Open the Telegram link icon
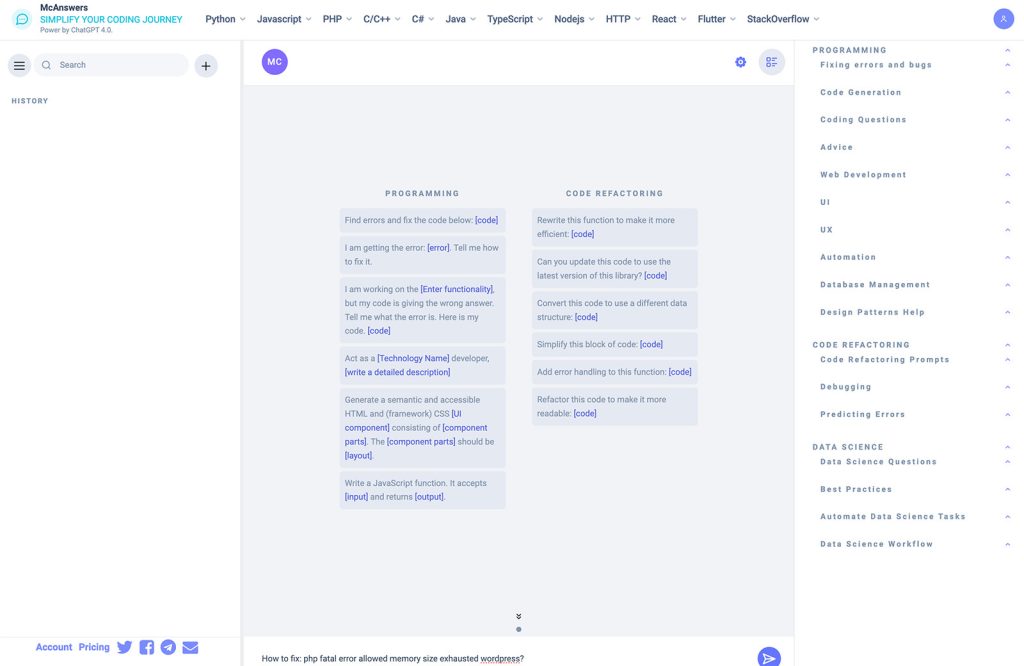Screen dimensions: 1024x666 click(168, 647)
